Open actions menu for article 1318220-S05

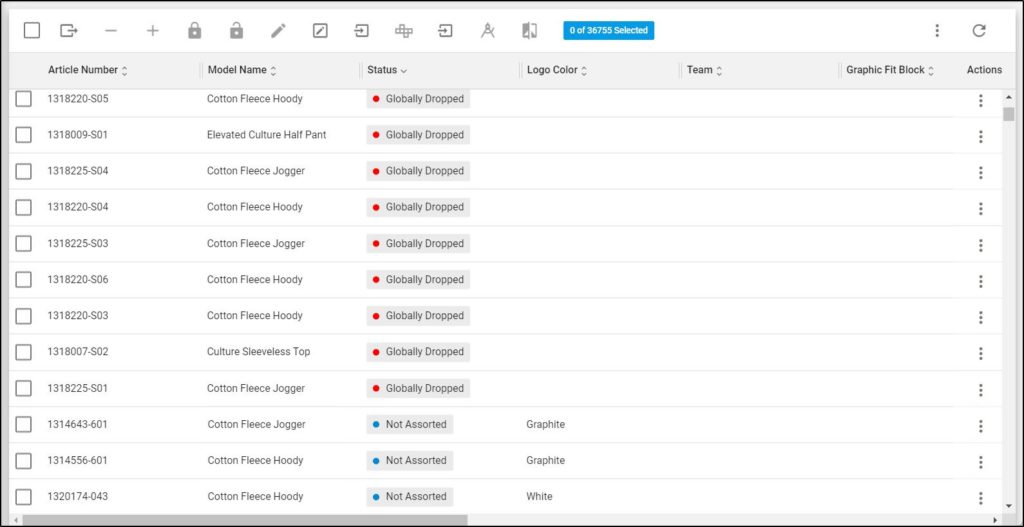[x=980, y=101]
